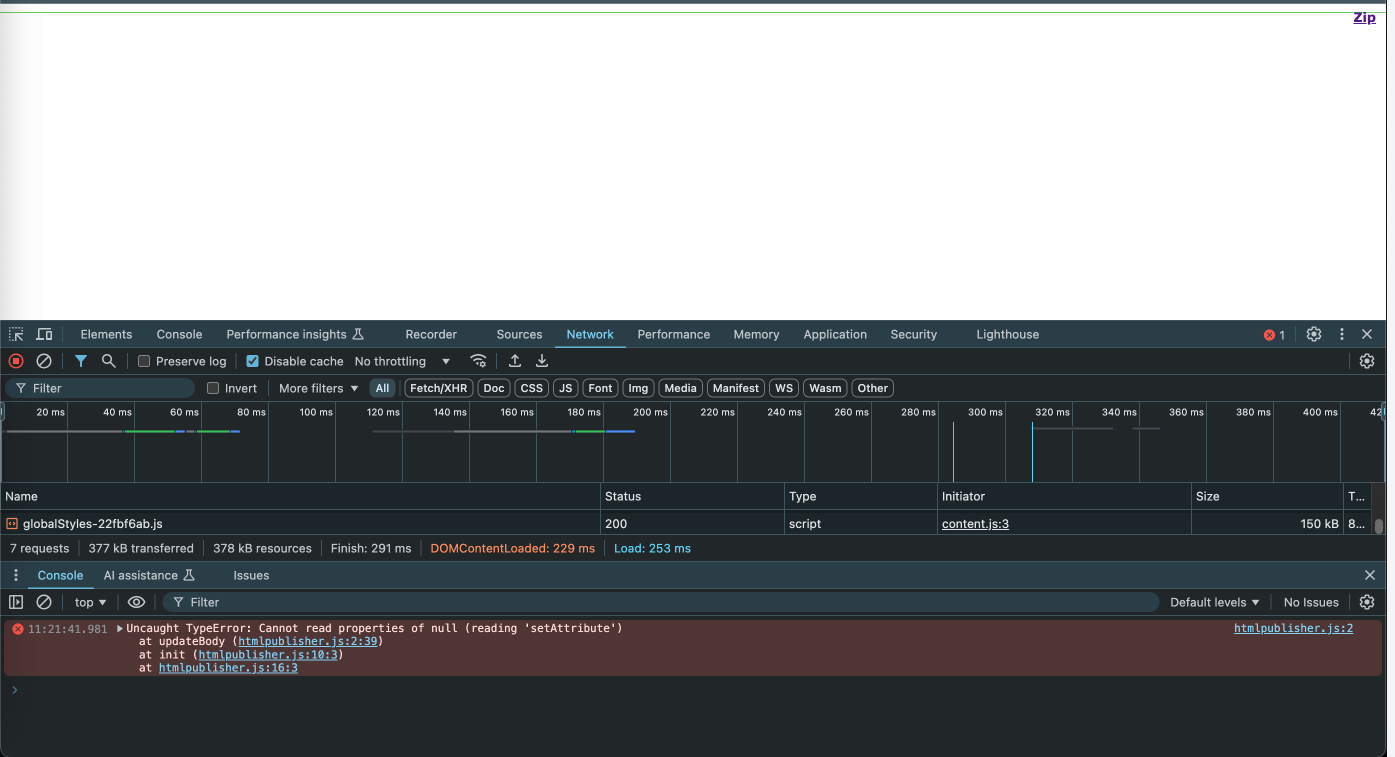Stop recording network log
Viewport: 1395px width, 757px height.
(16, 361)
